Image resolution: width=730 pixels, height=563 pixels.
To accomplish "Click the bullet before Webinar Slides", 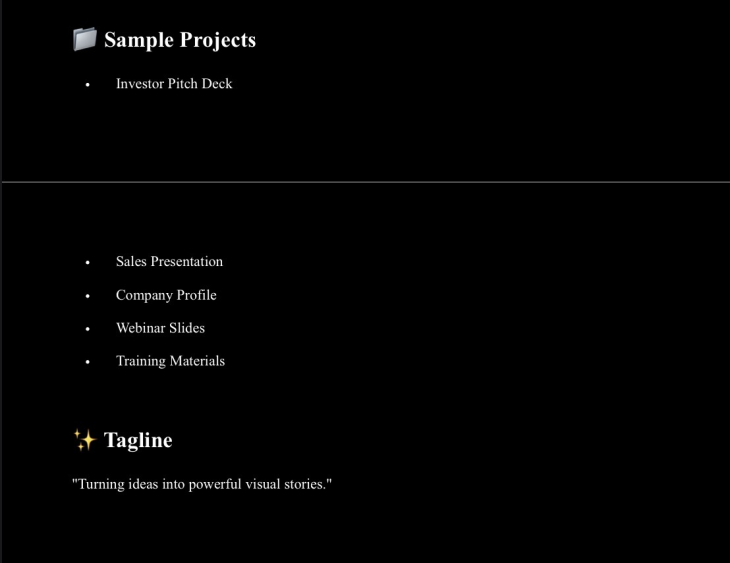I will pos(88,329).
